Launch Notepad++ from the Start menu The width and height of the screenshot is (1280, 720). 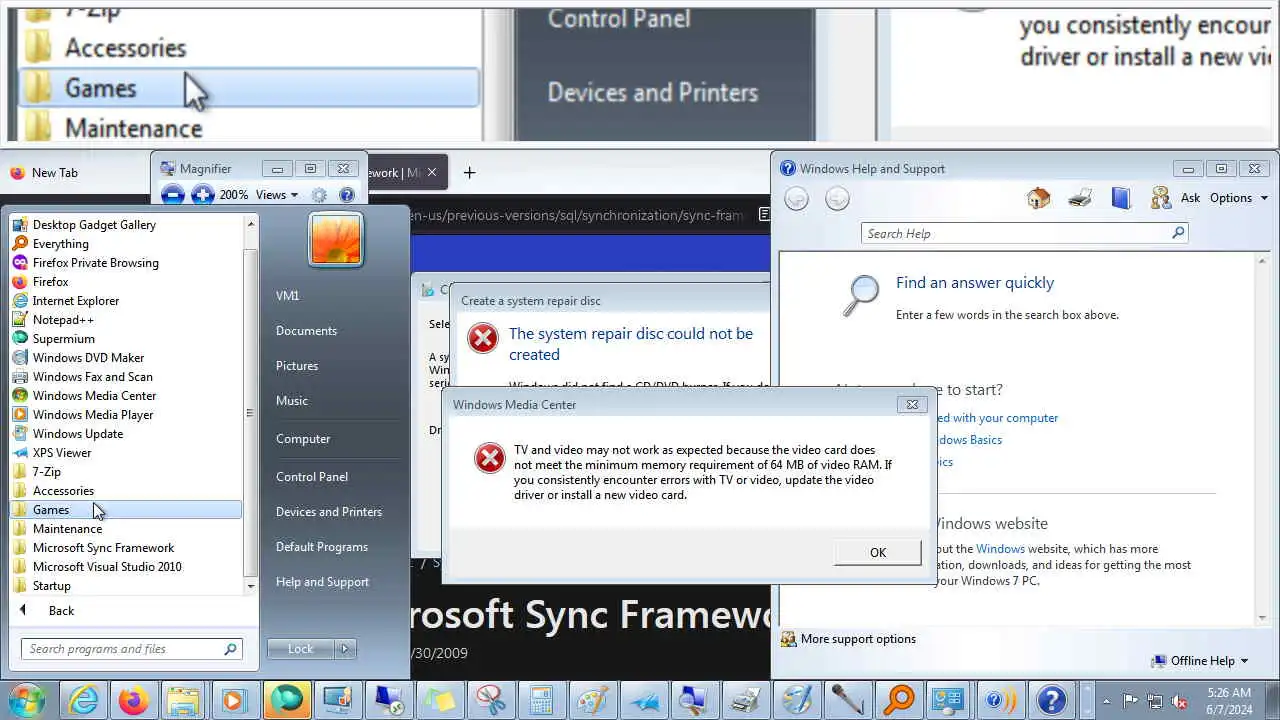click(x=126, y=320)
